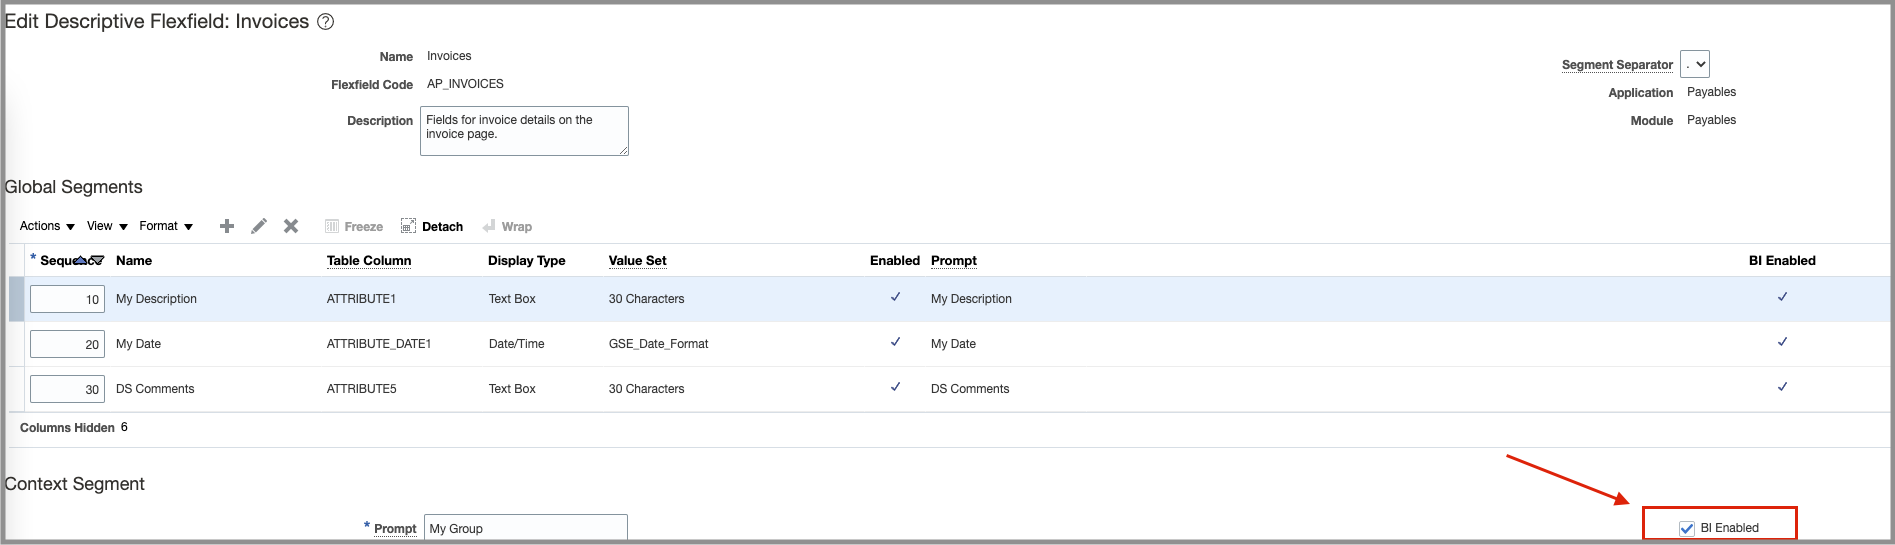The image size is (1895, 545).
Task: Click the Wrap toolbar button
Action: point(507,227)
